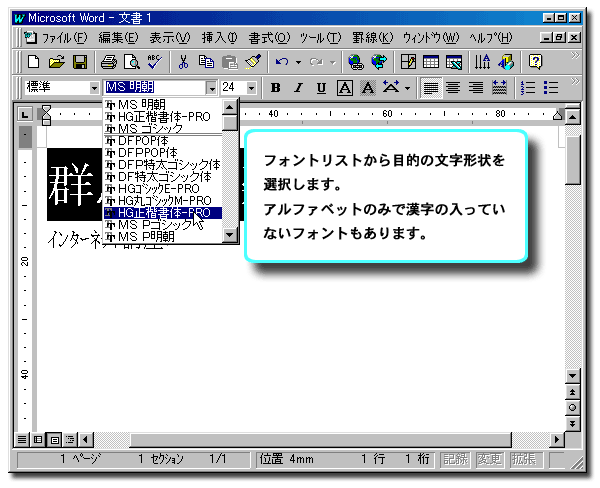The height and width of the screenshot is (488, 600).
Task: Switch to outline view button
Action: point(70,440)
